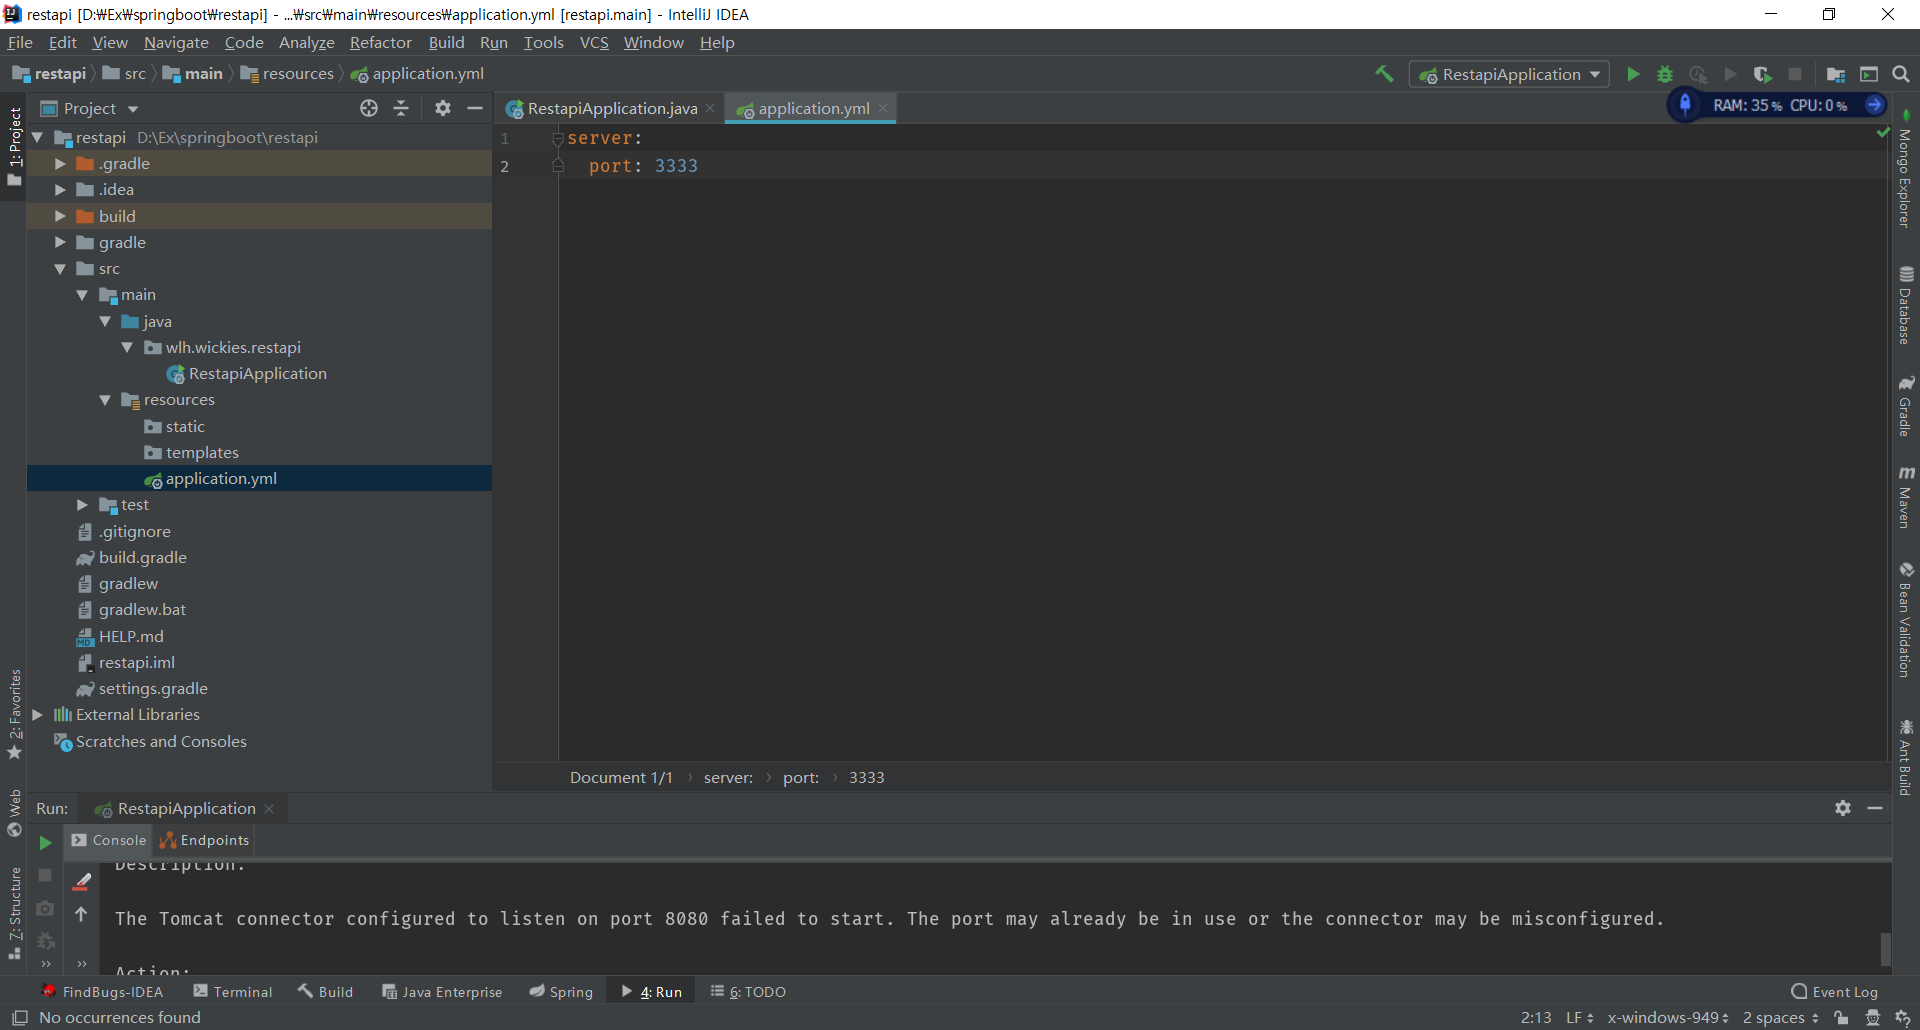Click Locate/Scroll from Source target icon
This screenshot has width=1920, height=1030.
pos(369,108)
